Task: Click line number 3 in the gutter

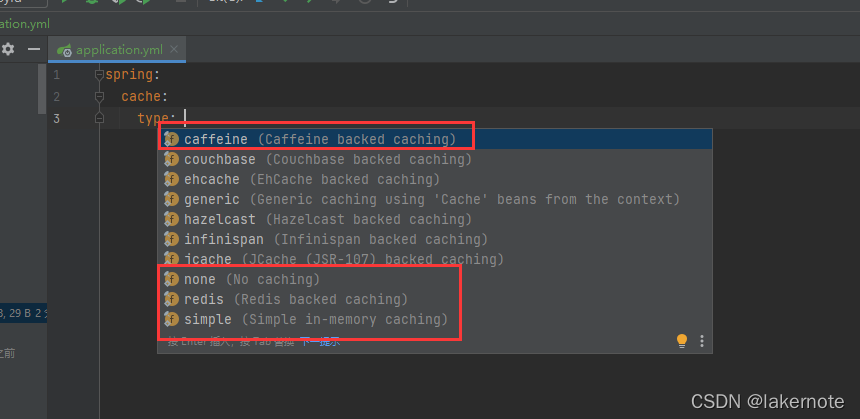Action: click(x=56, y=118)
